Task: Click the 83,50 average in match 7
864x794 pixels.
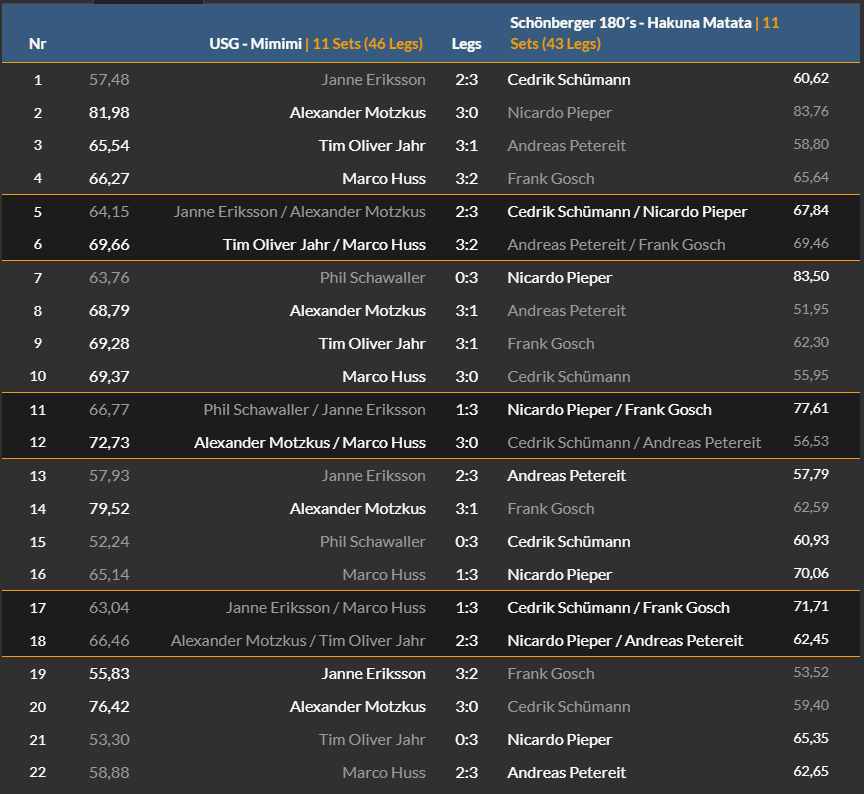Action: pyautogui.click(x=811, y=276)
